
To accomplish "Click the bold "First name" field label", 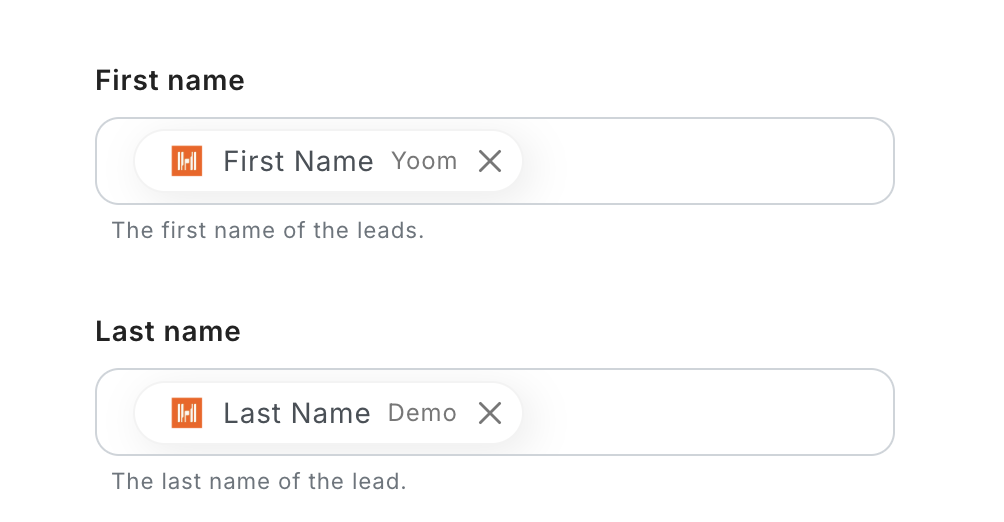I will (x=170, y=80).
